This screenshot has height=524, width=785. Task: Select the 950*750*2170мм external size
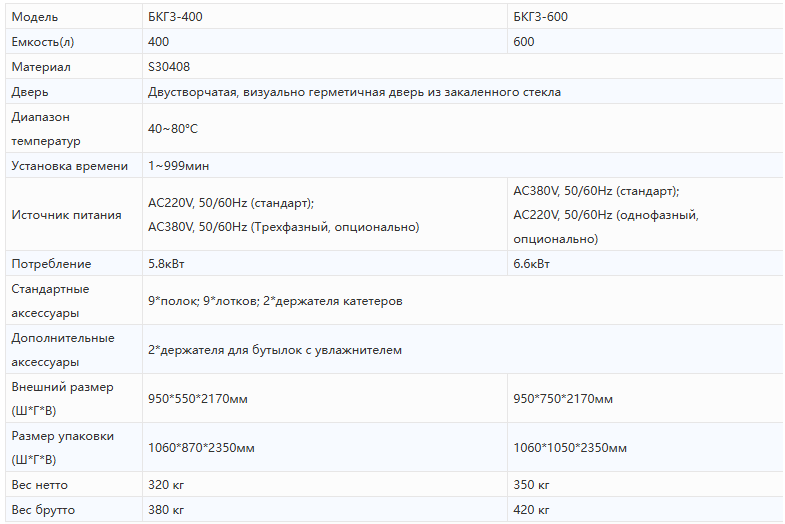[x=563, y=399]
